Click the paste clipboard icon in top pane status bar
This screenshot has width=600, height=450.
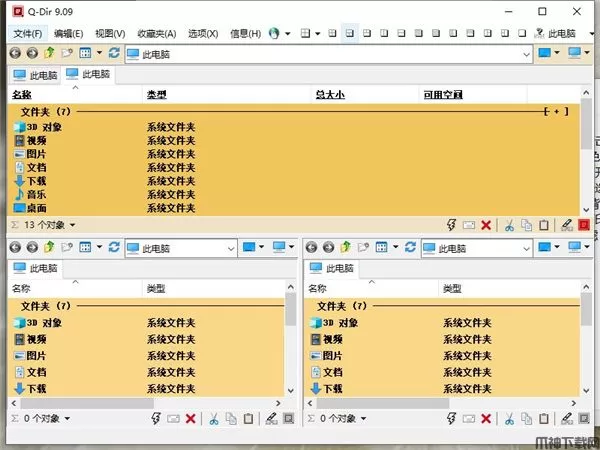point(544,225)
